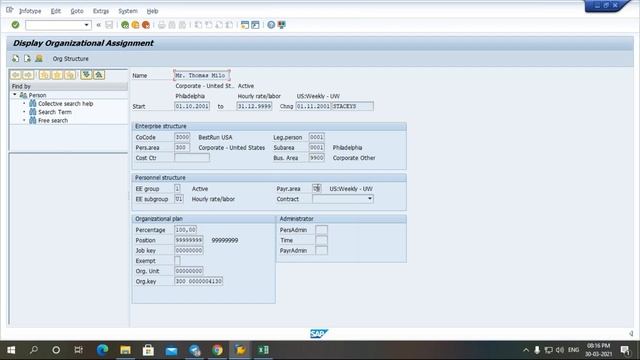The height and width of the screenshot is (360, 640).
Task: Click the previous arrow in the object manager
Action: [x=16, y=75]
